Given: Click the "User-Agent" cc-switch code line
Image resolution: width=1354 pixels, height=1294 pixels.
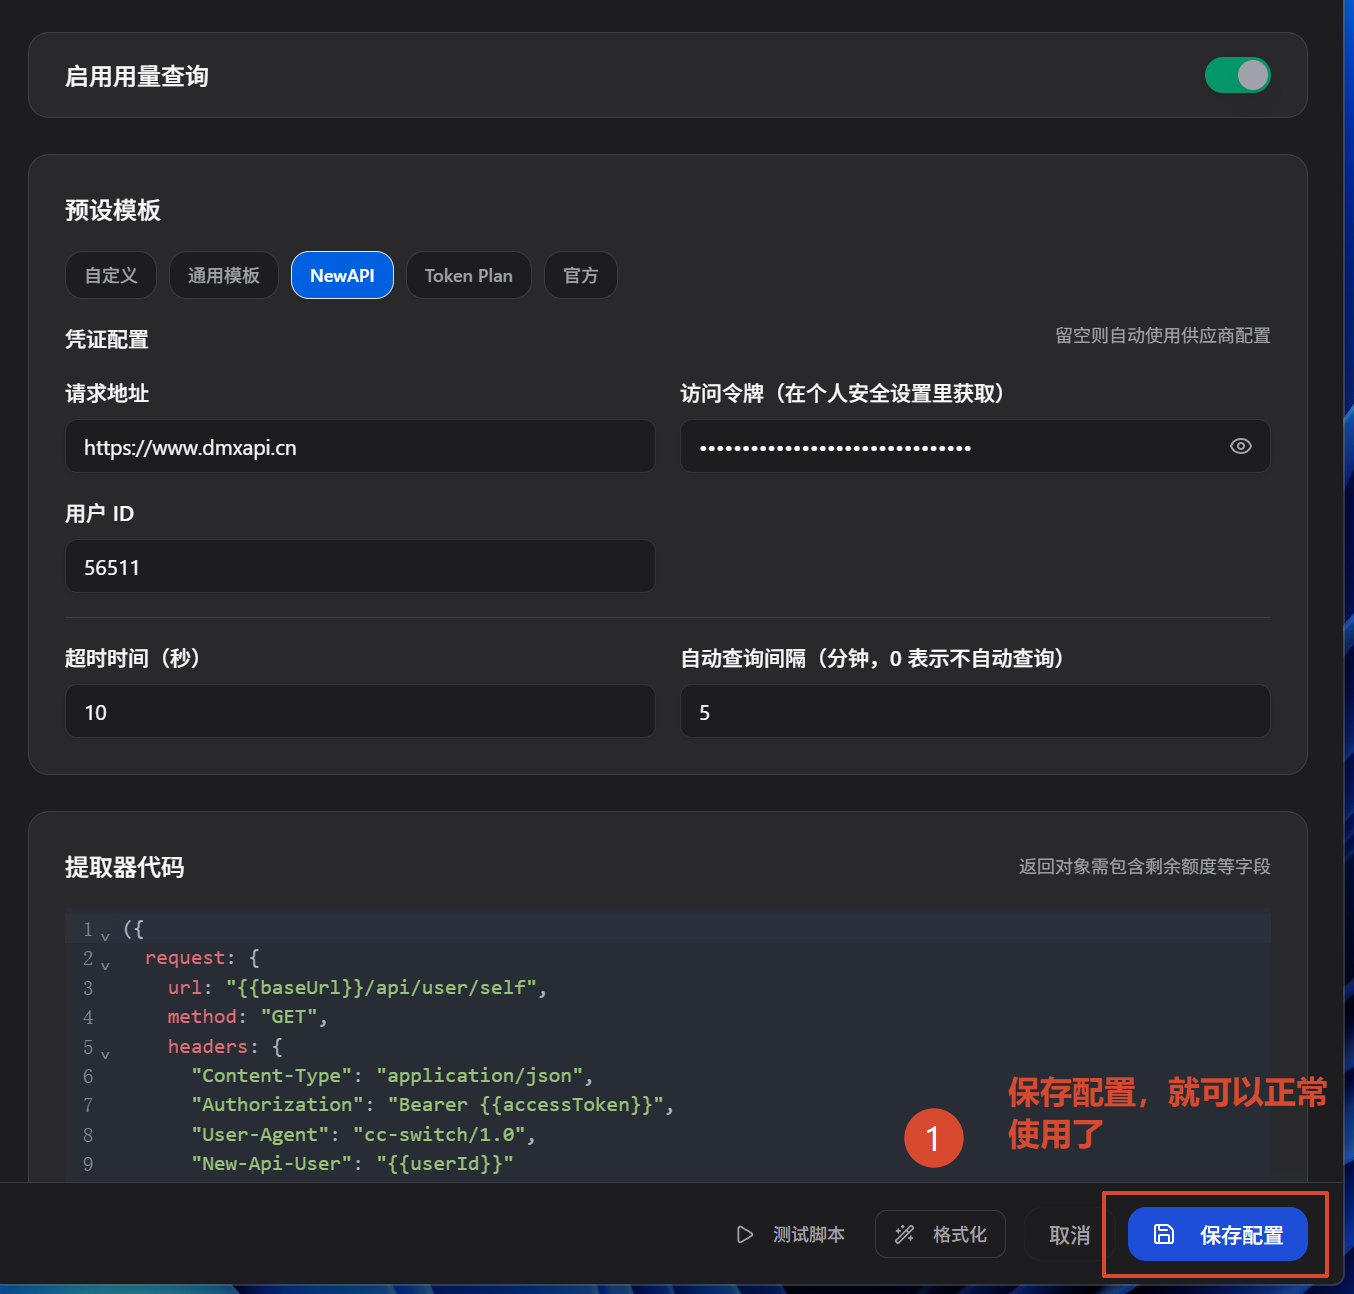Looking at the screenshot, I should click(x=364, y=1134).
